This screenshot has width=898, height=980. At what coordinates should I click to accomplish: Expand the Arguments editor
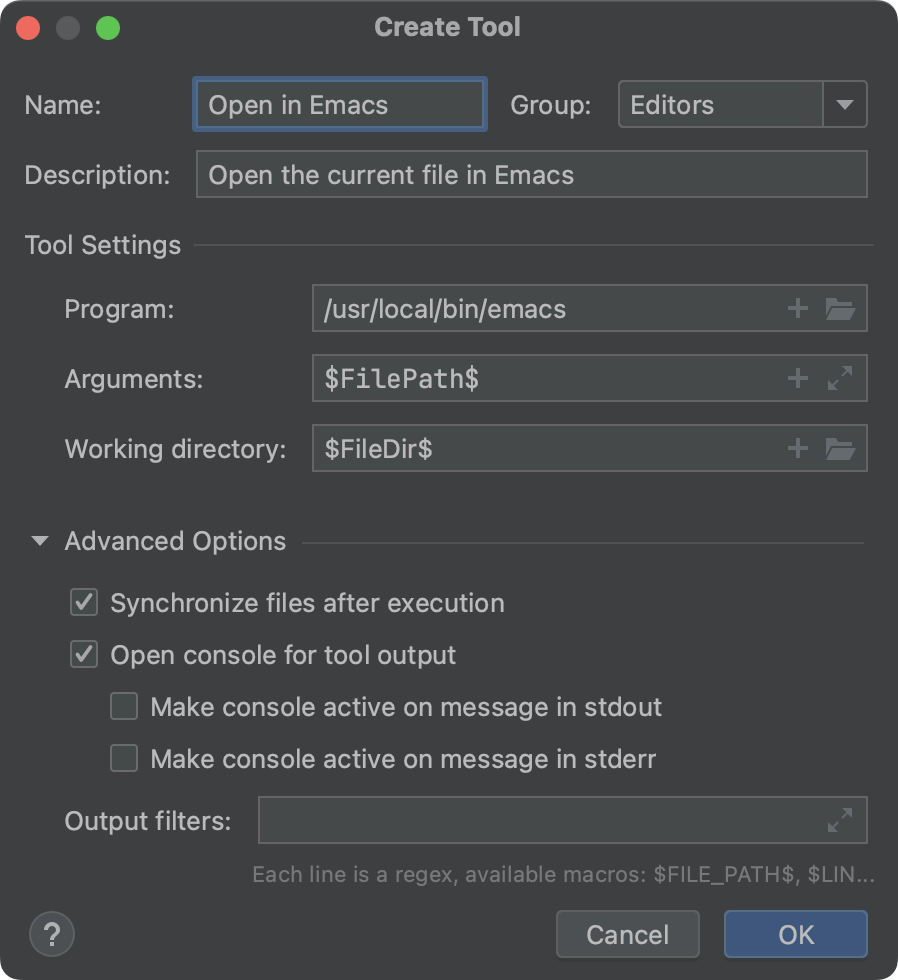click(x=842, y=379)
